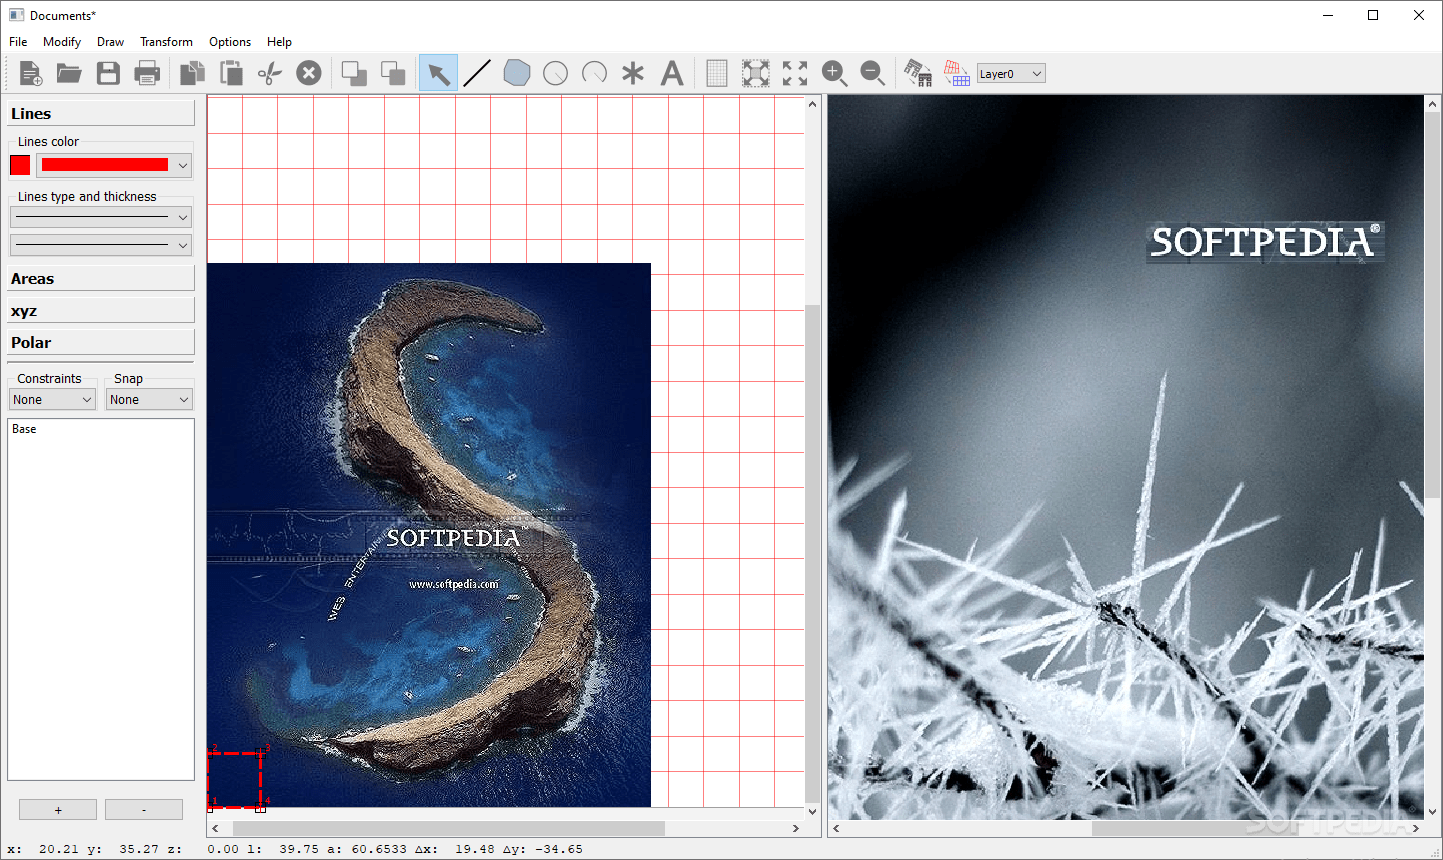Open the line type dropdown
This screenshot has height=860, width=1443.
click(101, 217)
